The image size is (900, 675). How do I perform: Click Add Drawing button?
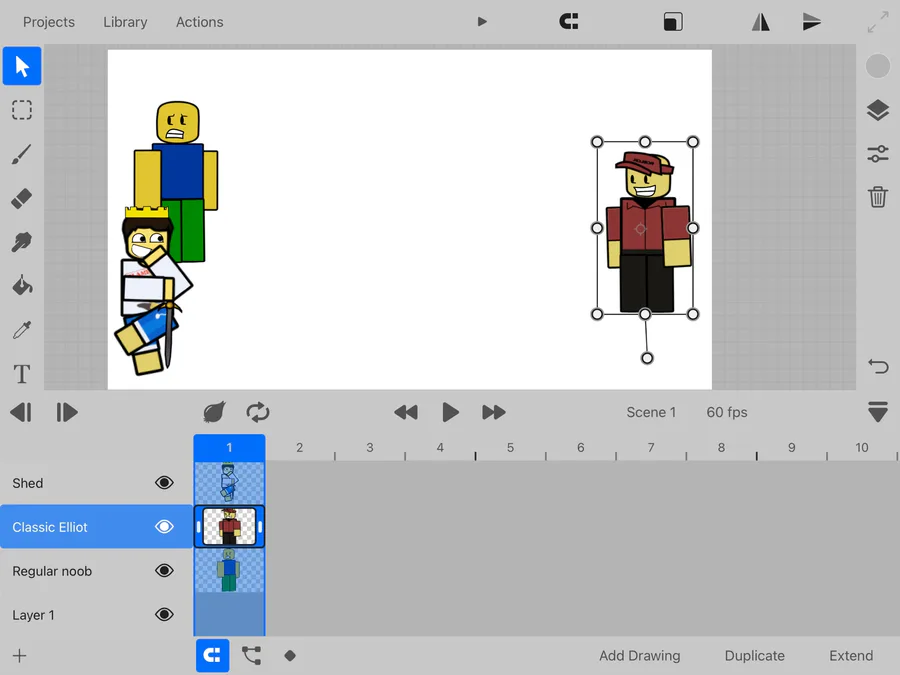point(639,655)
